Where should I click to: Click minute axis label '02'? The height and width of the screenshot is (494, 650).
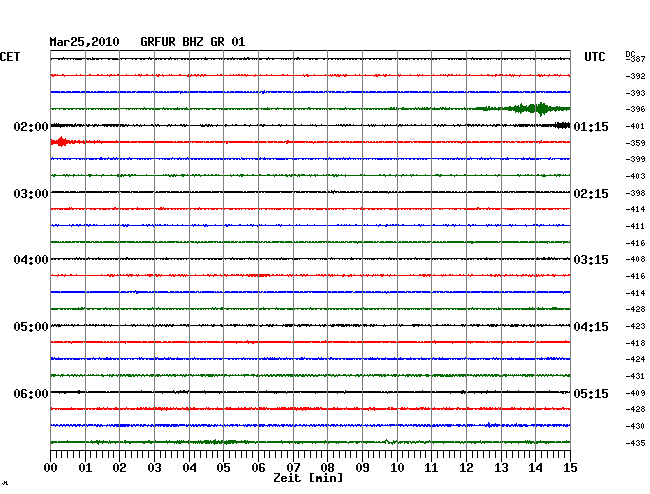pyautogui.click(x=119, y=468)
